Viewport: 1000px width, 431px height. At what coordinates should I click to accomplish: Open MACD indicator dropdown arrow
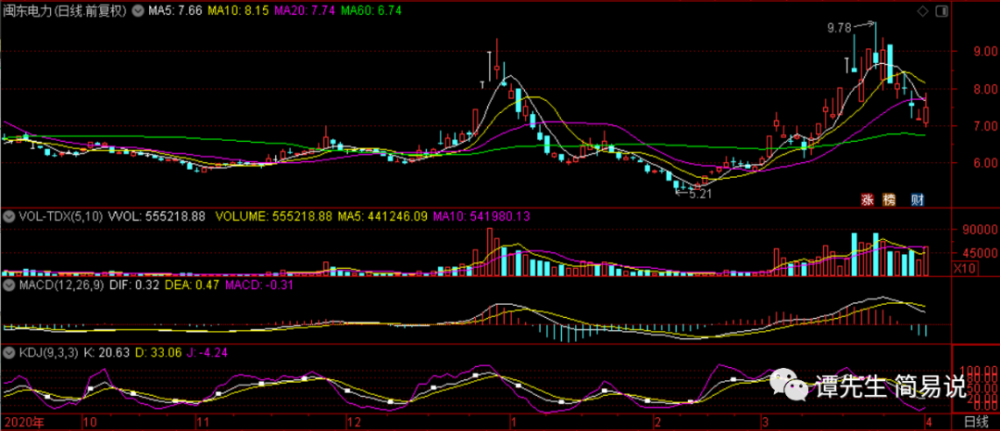[x=9, y=285]
